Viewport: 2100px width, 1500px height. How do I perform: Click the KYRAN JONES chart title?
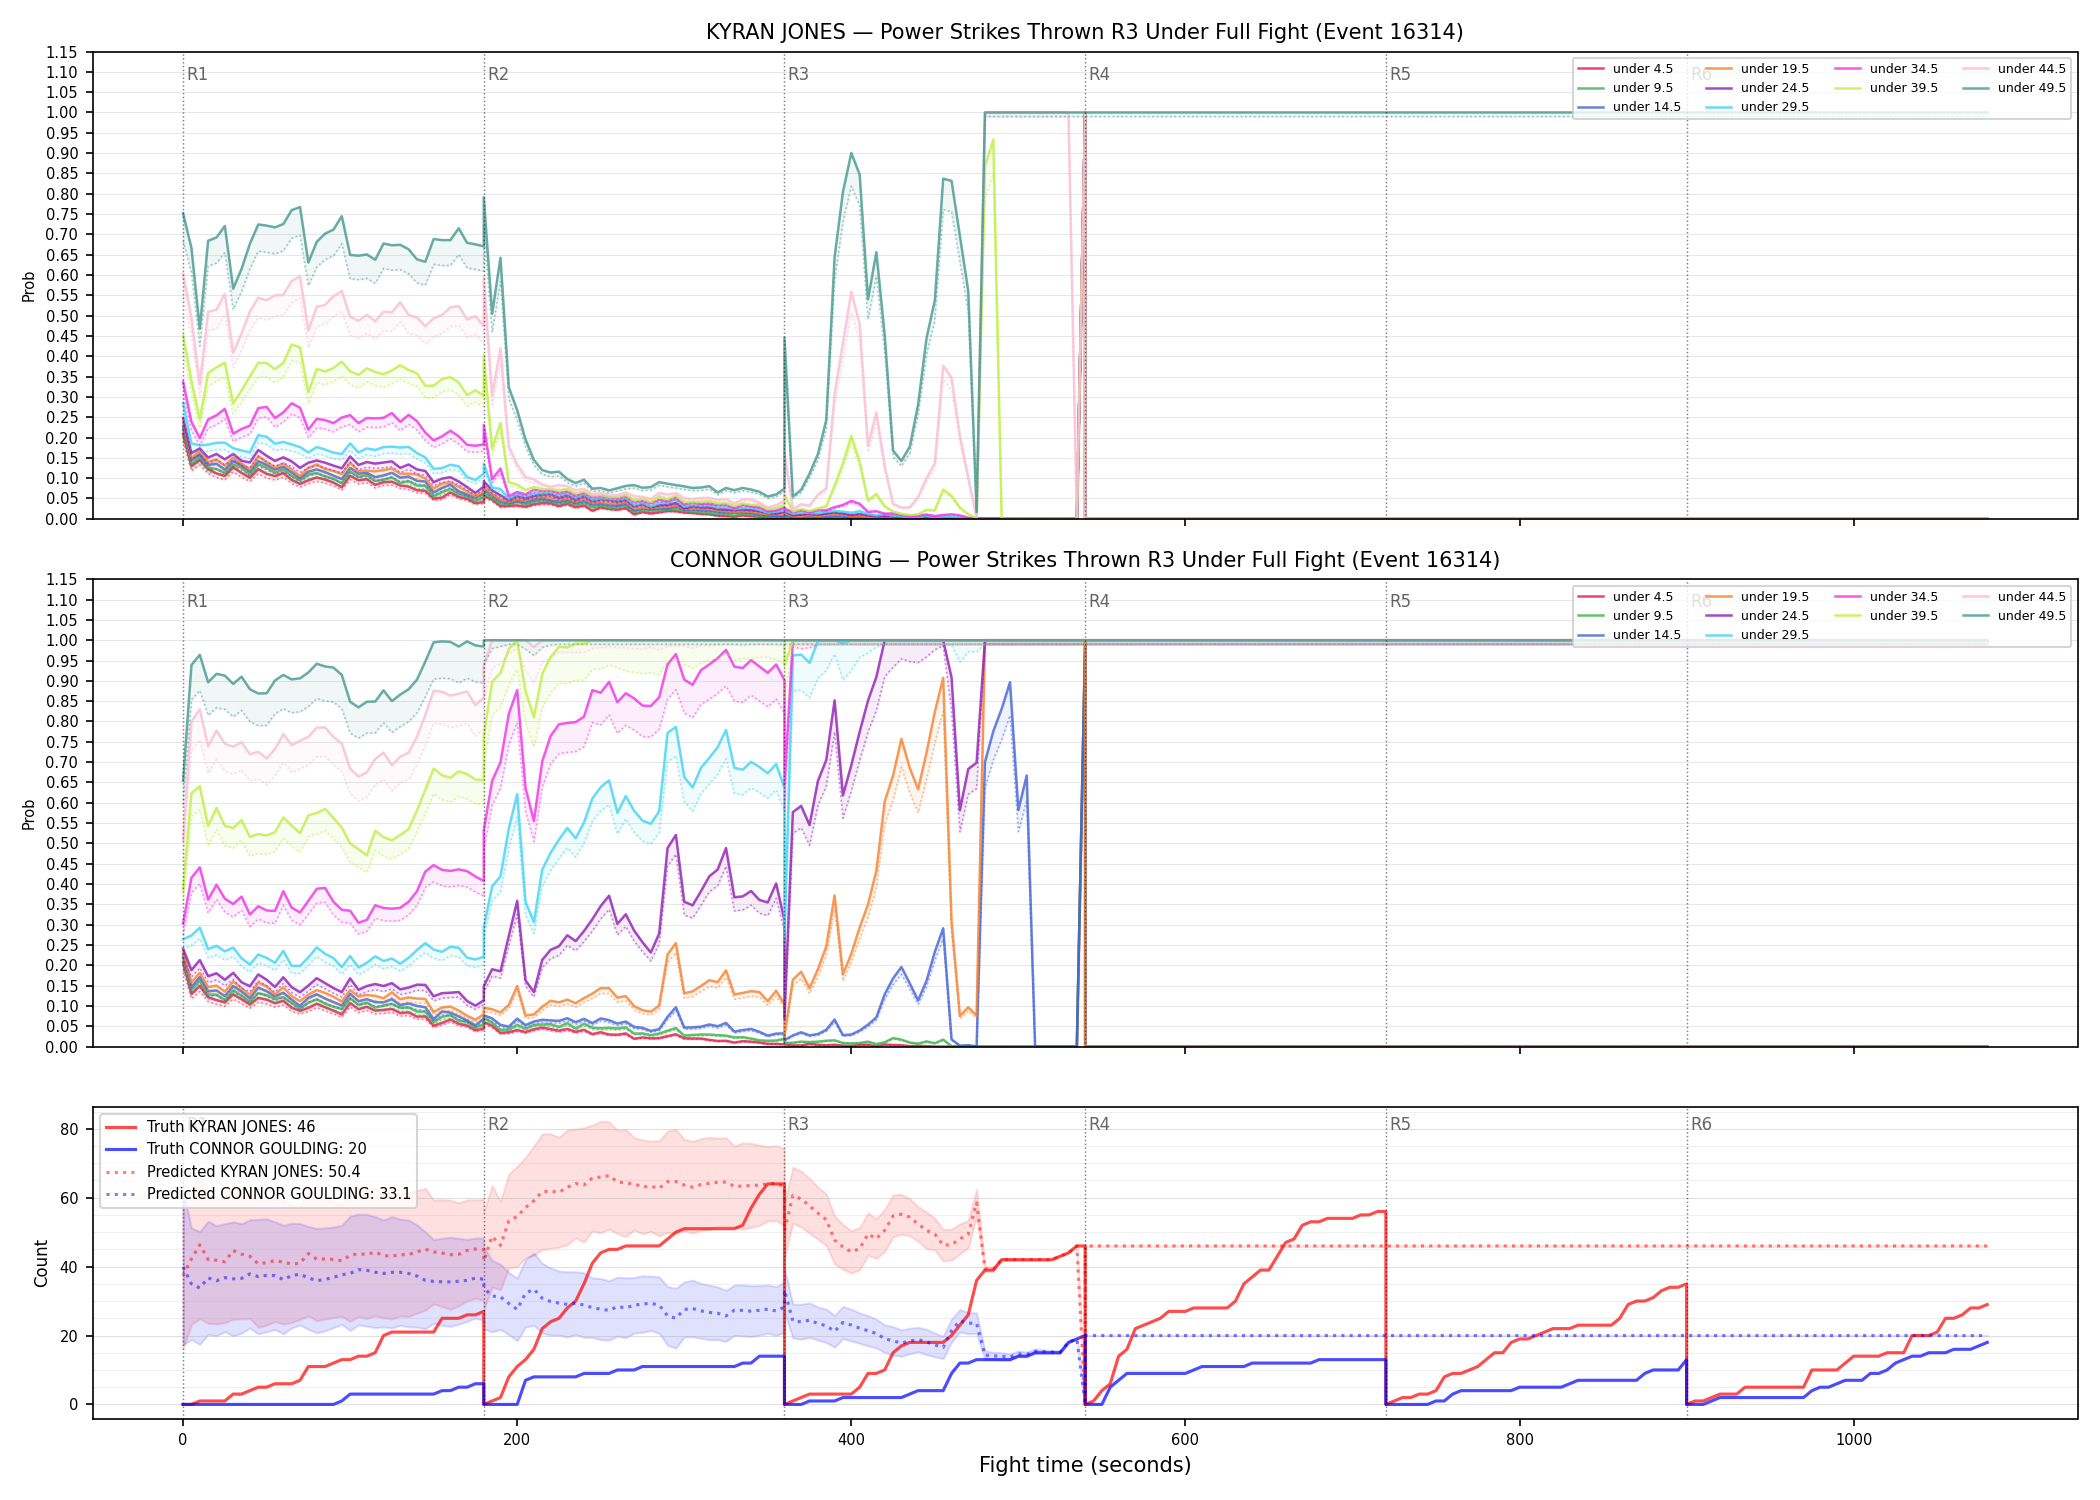1084,32
